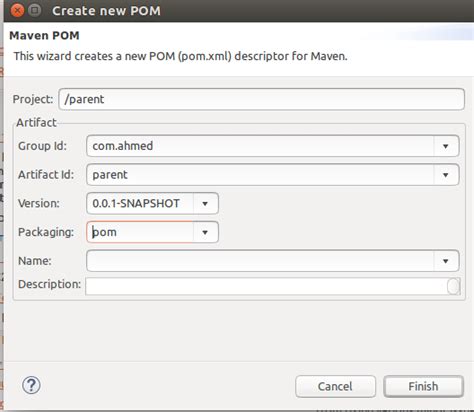Click into the Group Id field com.ahmed
474x412 pixels.
(x=260, y=146)
